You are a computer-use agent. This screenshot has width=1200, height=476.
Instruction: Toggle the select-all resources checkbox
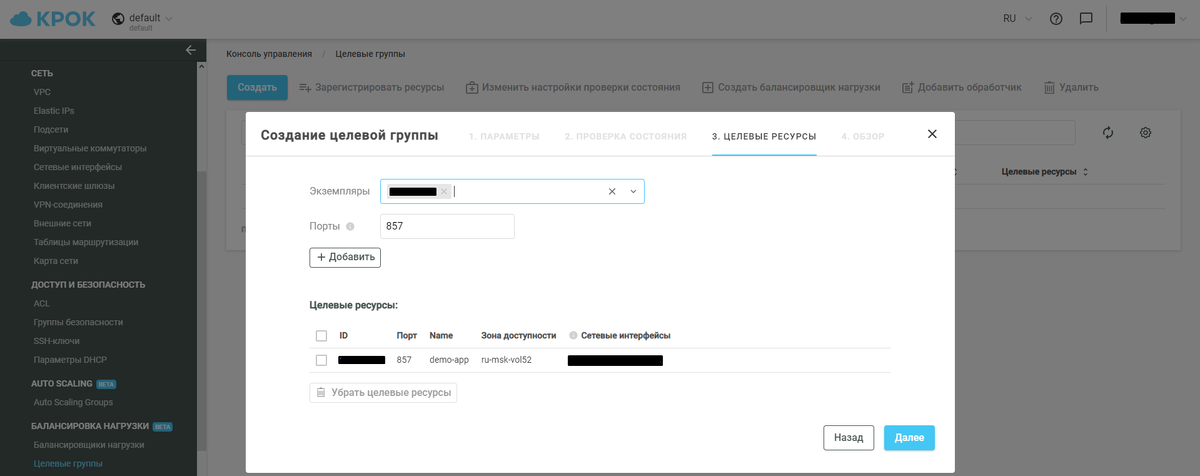(321, 336)
